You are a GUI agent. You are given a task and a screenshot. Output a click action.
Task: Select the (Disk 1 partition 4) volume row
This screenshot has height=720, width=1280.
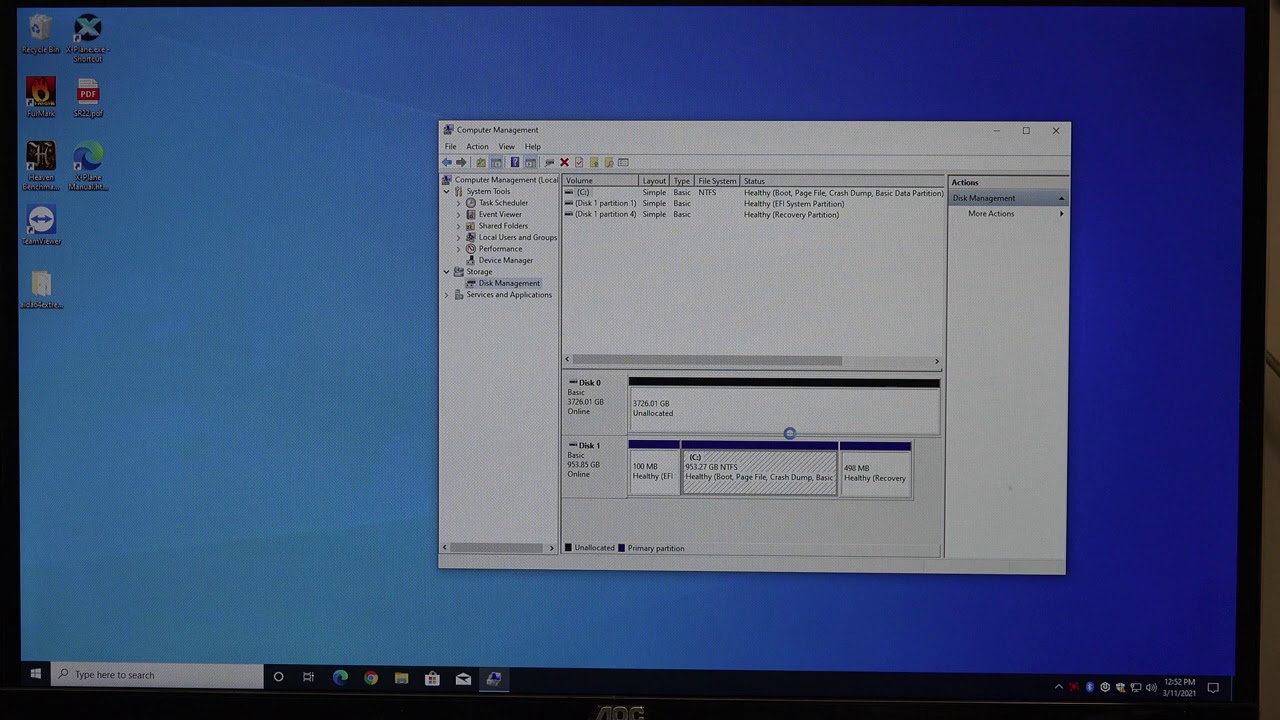[753, 214]
